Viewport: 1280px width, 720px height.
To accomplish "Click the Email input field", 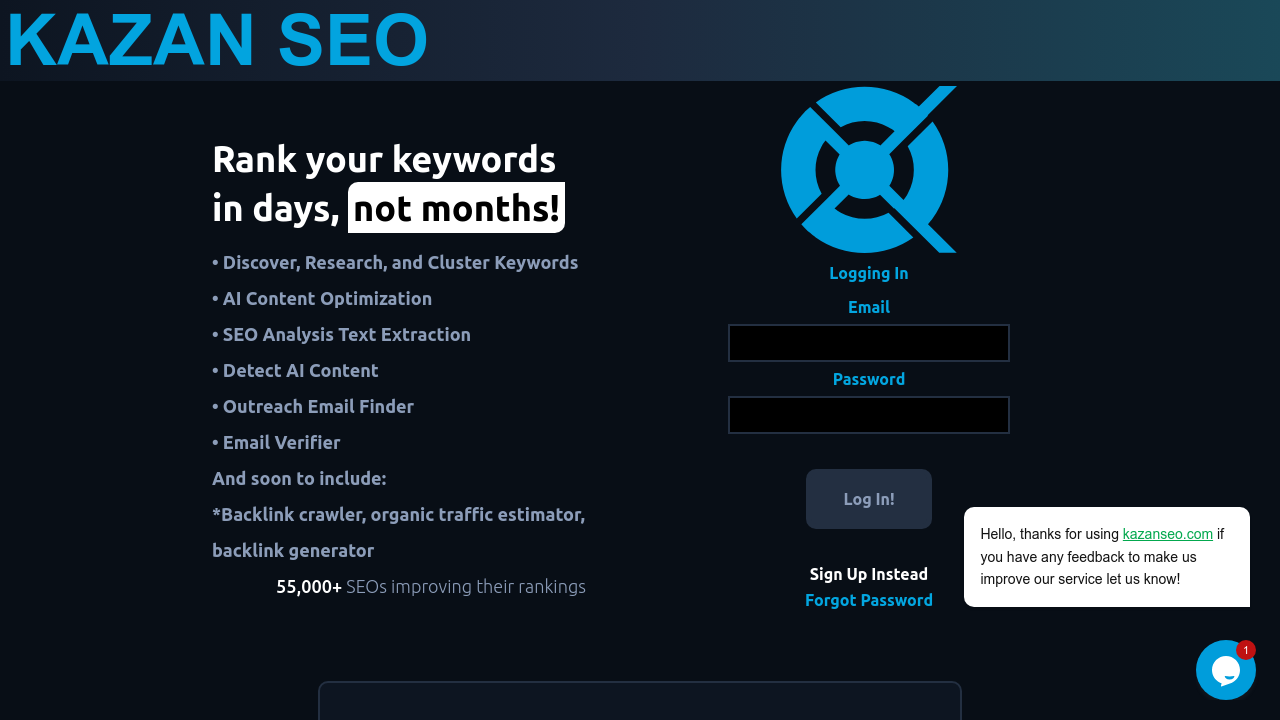I will [868, 342].
